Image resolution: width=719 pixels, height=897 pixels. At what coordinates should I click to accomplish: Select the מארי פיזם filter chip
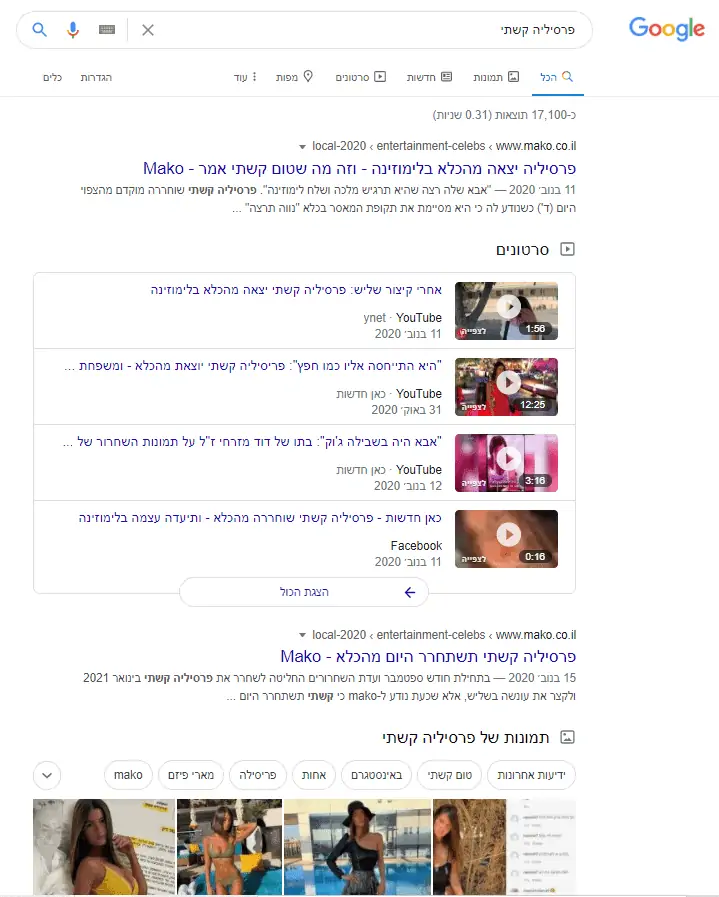(190, 775)
